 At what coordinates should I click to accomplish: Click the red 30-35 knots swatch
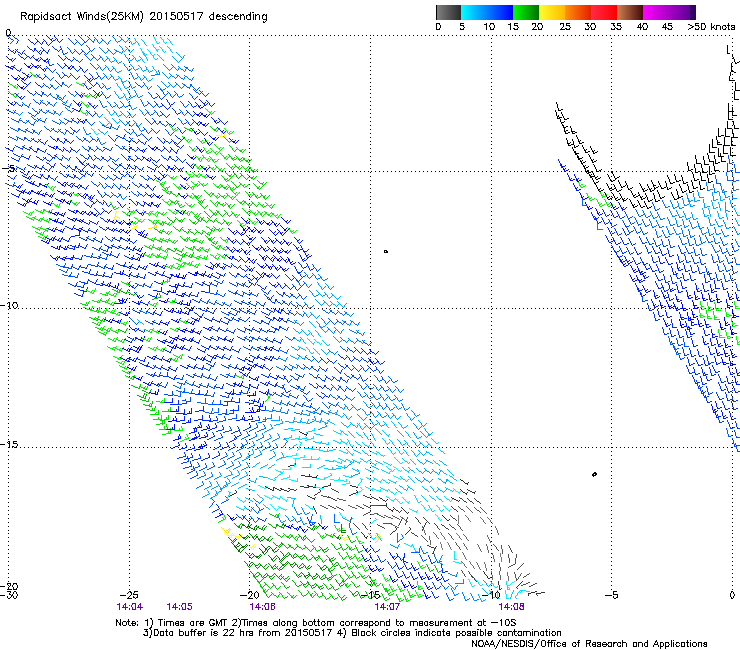(x=604, y=12)
